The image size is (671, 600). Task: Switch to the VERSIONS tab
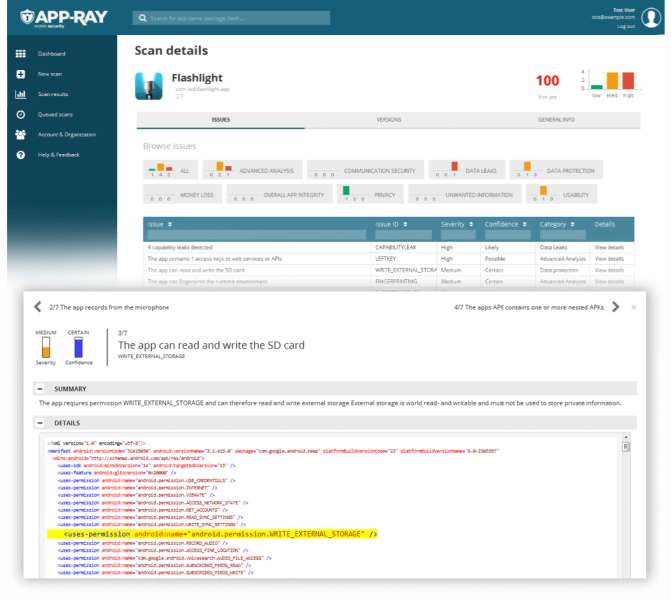coord(389,120)
